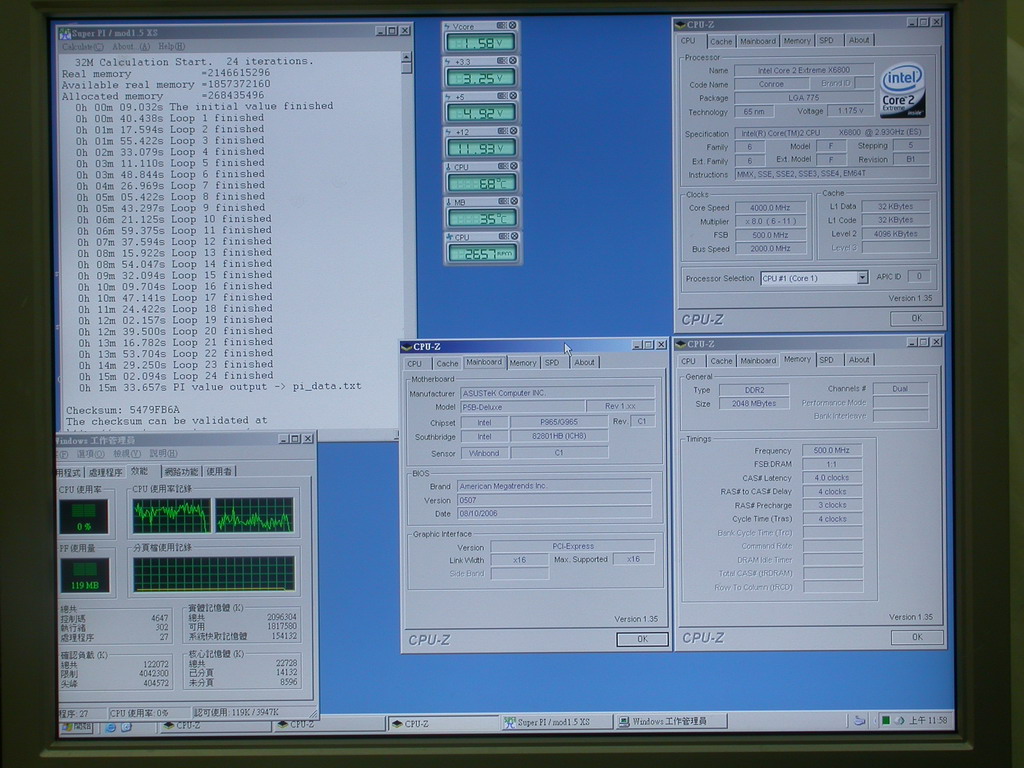Open settings icon on the CPU fan RPM widget
This screenshot has height=768, width=1024.
pos(504,236)
